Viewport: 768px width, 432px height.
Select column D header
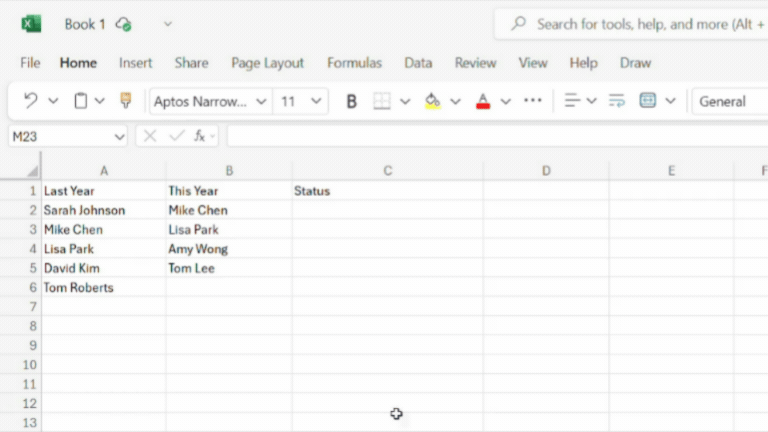tap(546, 170)
